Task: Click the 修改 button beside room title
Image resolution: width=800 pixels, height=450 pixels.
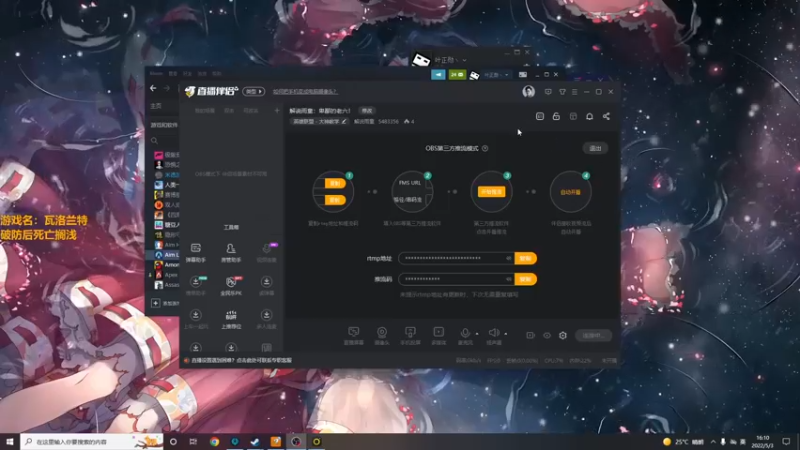Action: pyautogui.click(x=367, y=111)
